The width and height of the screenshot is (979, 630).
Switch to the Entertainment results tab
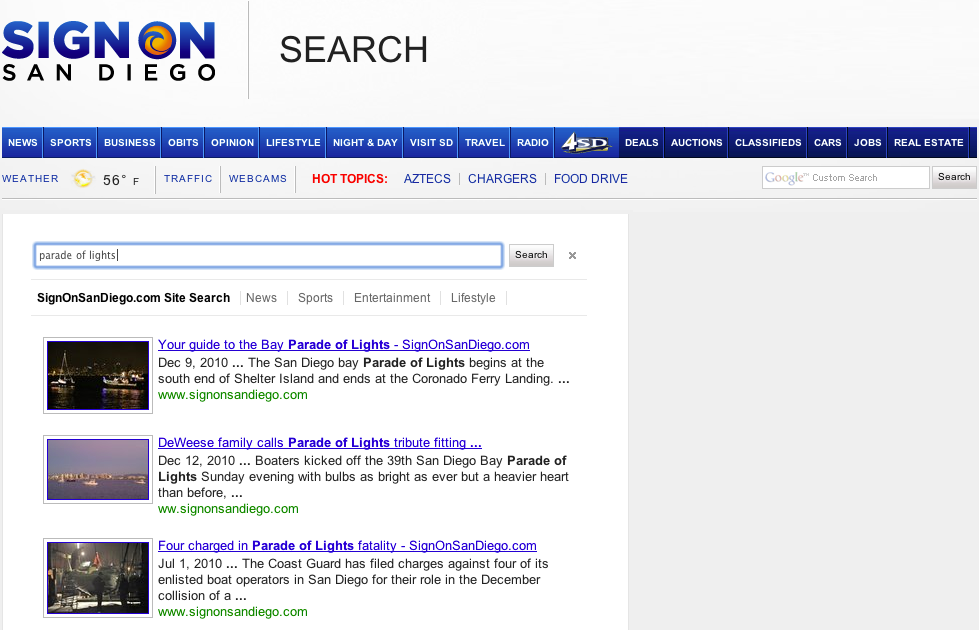point(392,298)
